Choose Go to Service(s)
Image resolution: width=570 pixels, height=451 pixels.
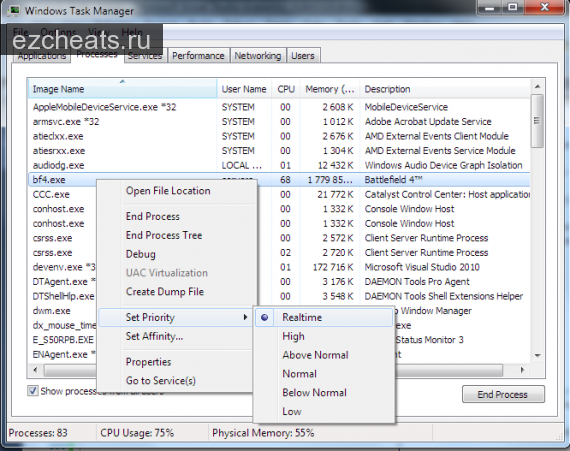pyautogui.click(x=161, y=380)
